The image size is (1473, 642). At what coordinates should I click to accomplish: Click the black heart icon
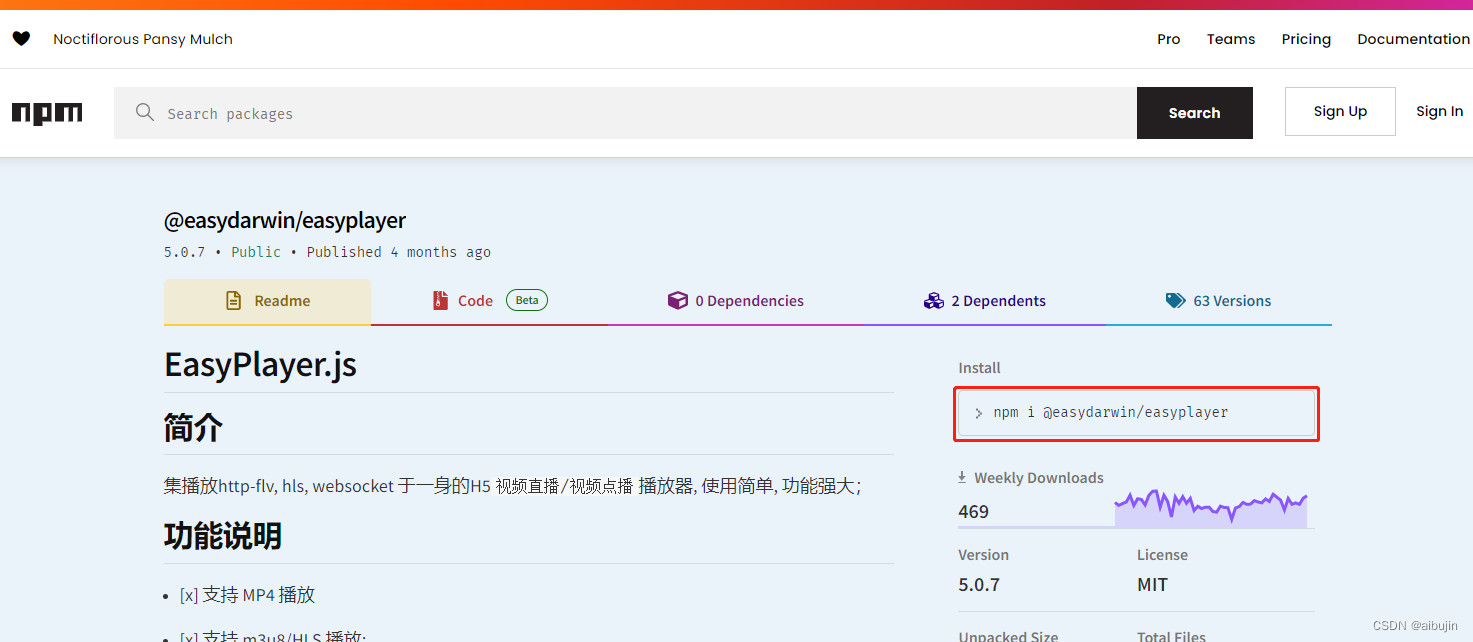21,39
